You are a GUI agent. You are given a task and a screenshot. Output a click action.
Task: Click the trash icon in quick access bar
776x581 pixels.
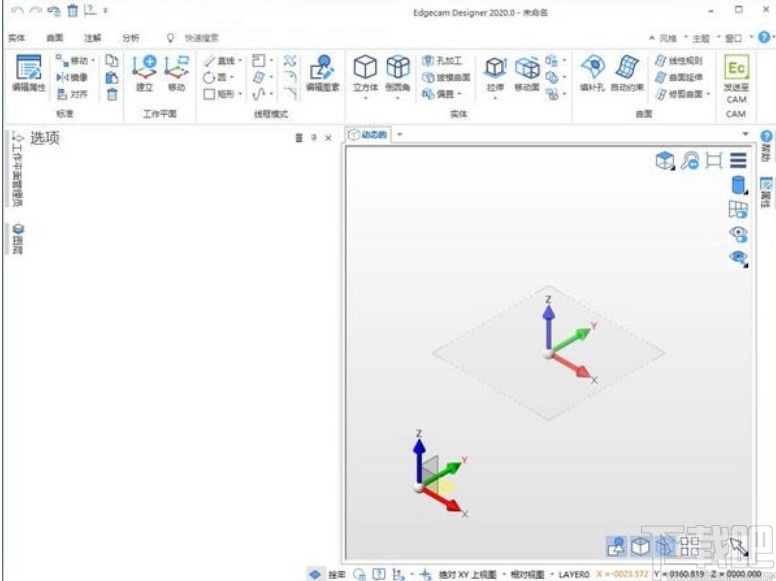tap(73, 10)
